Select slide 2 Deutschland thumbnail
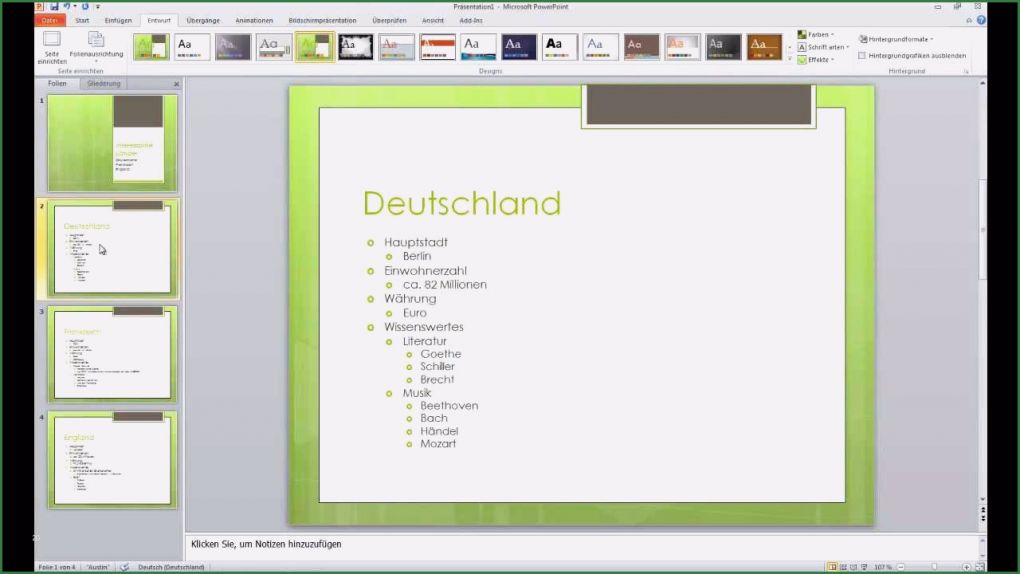 coord(113,249)
